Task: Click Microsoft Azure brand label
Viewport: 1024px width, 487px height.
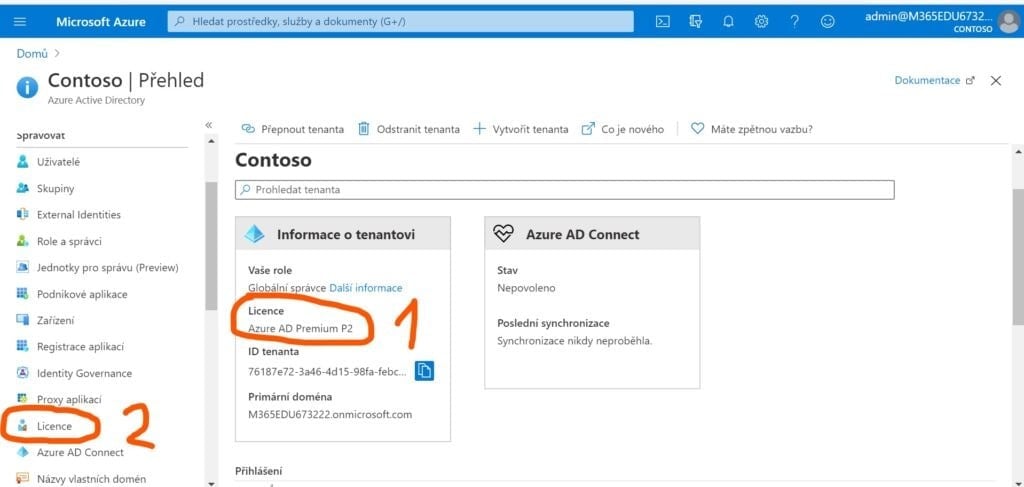Action: 101,22
